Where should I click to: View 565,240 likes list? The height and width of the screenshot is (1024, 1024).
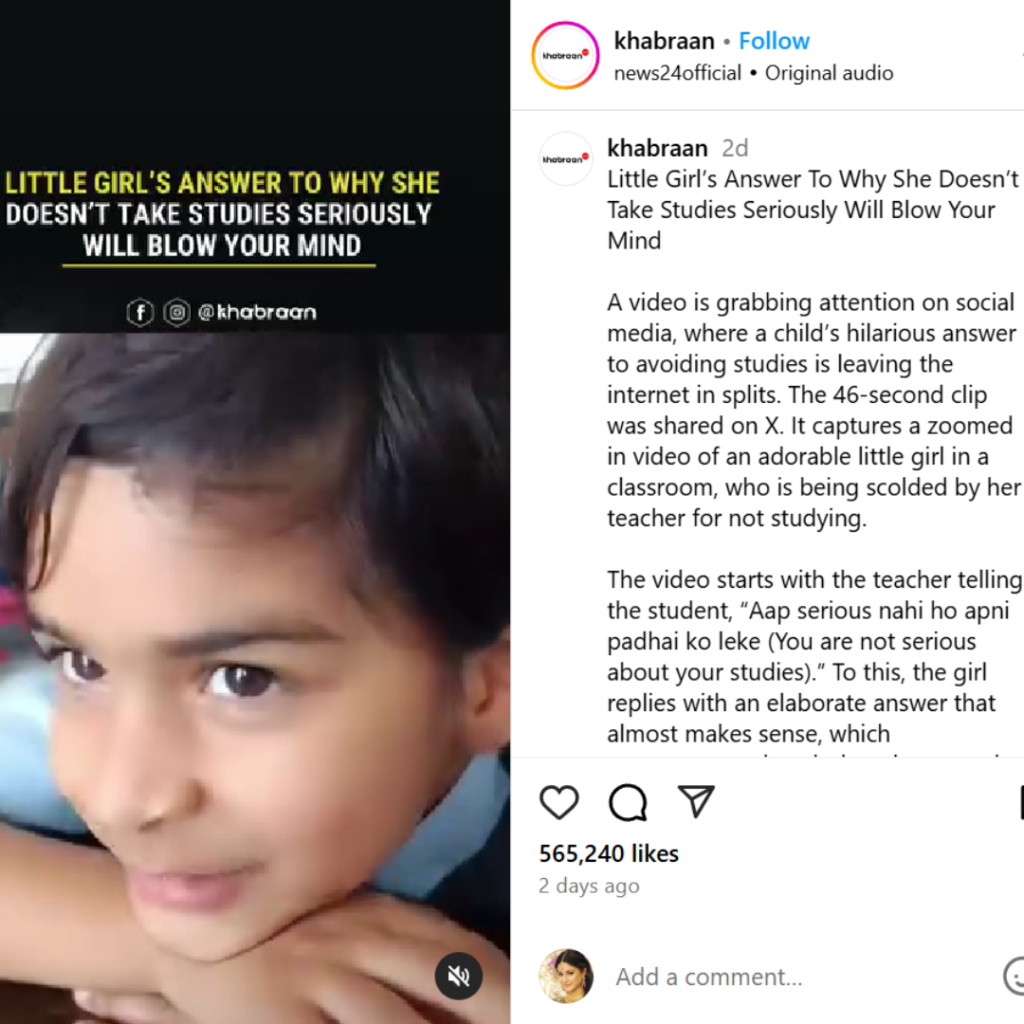[x=609, y=854]
